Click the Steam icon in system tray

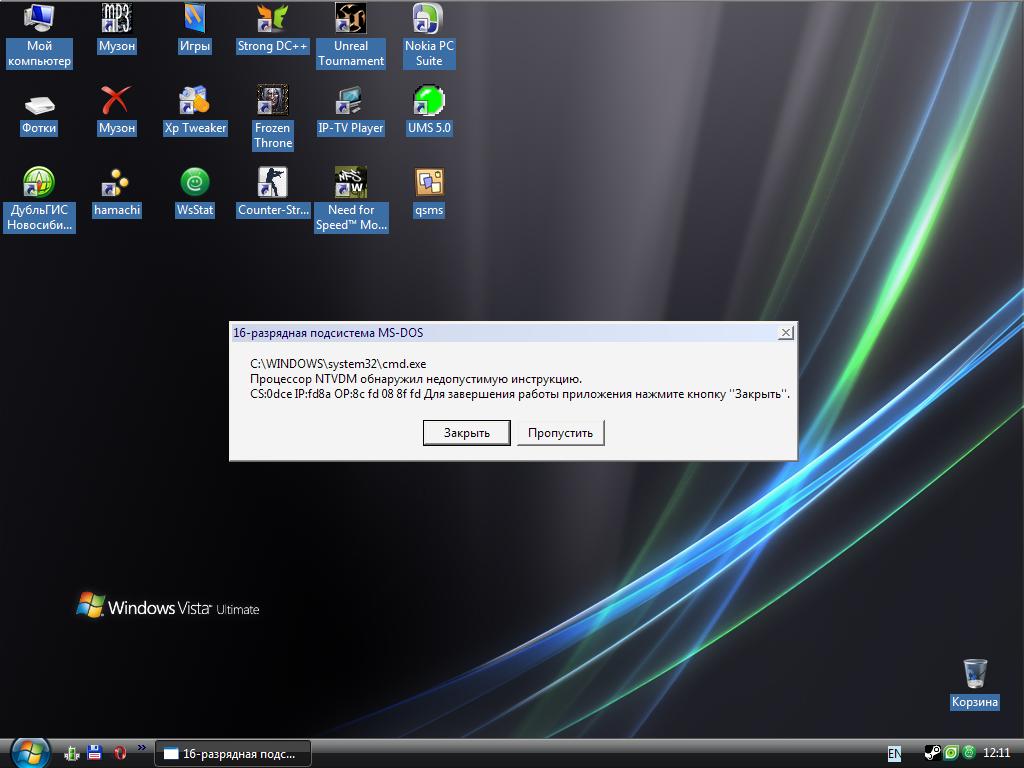pos(931,753)
